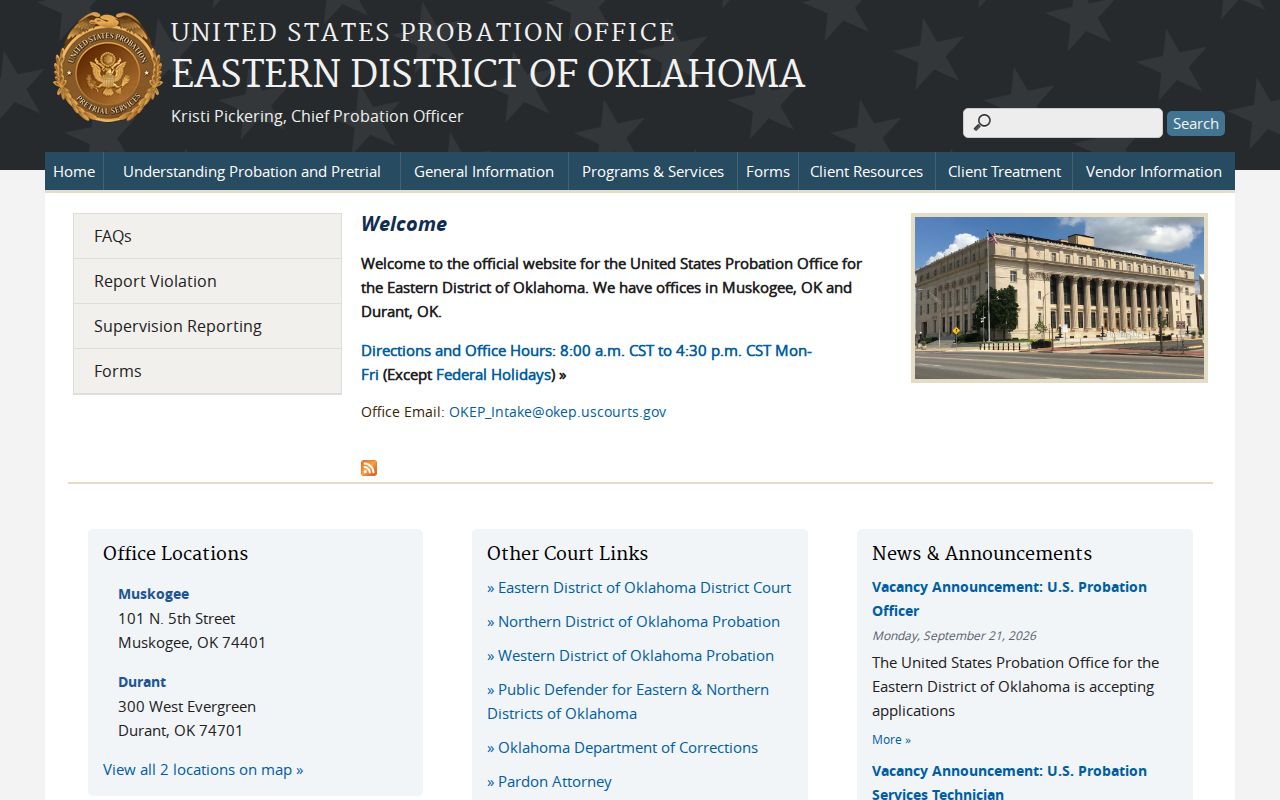
Task: Click the Search button
Action: click(1195, 123)
